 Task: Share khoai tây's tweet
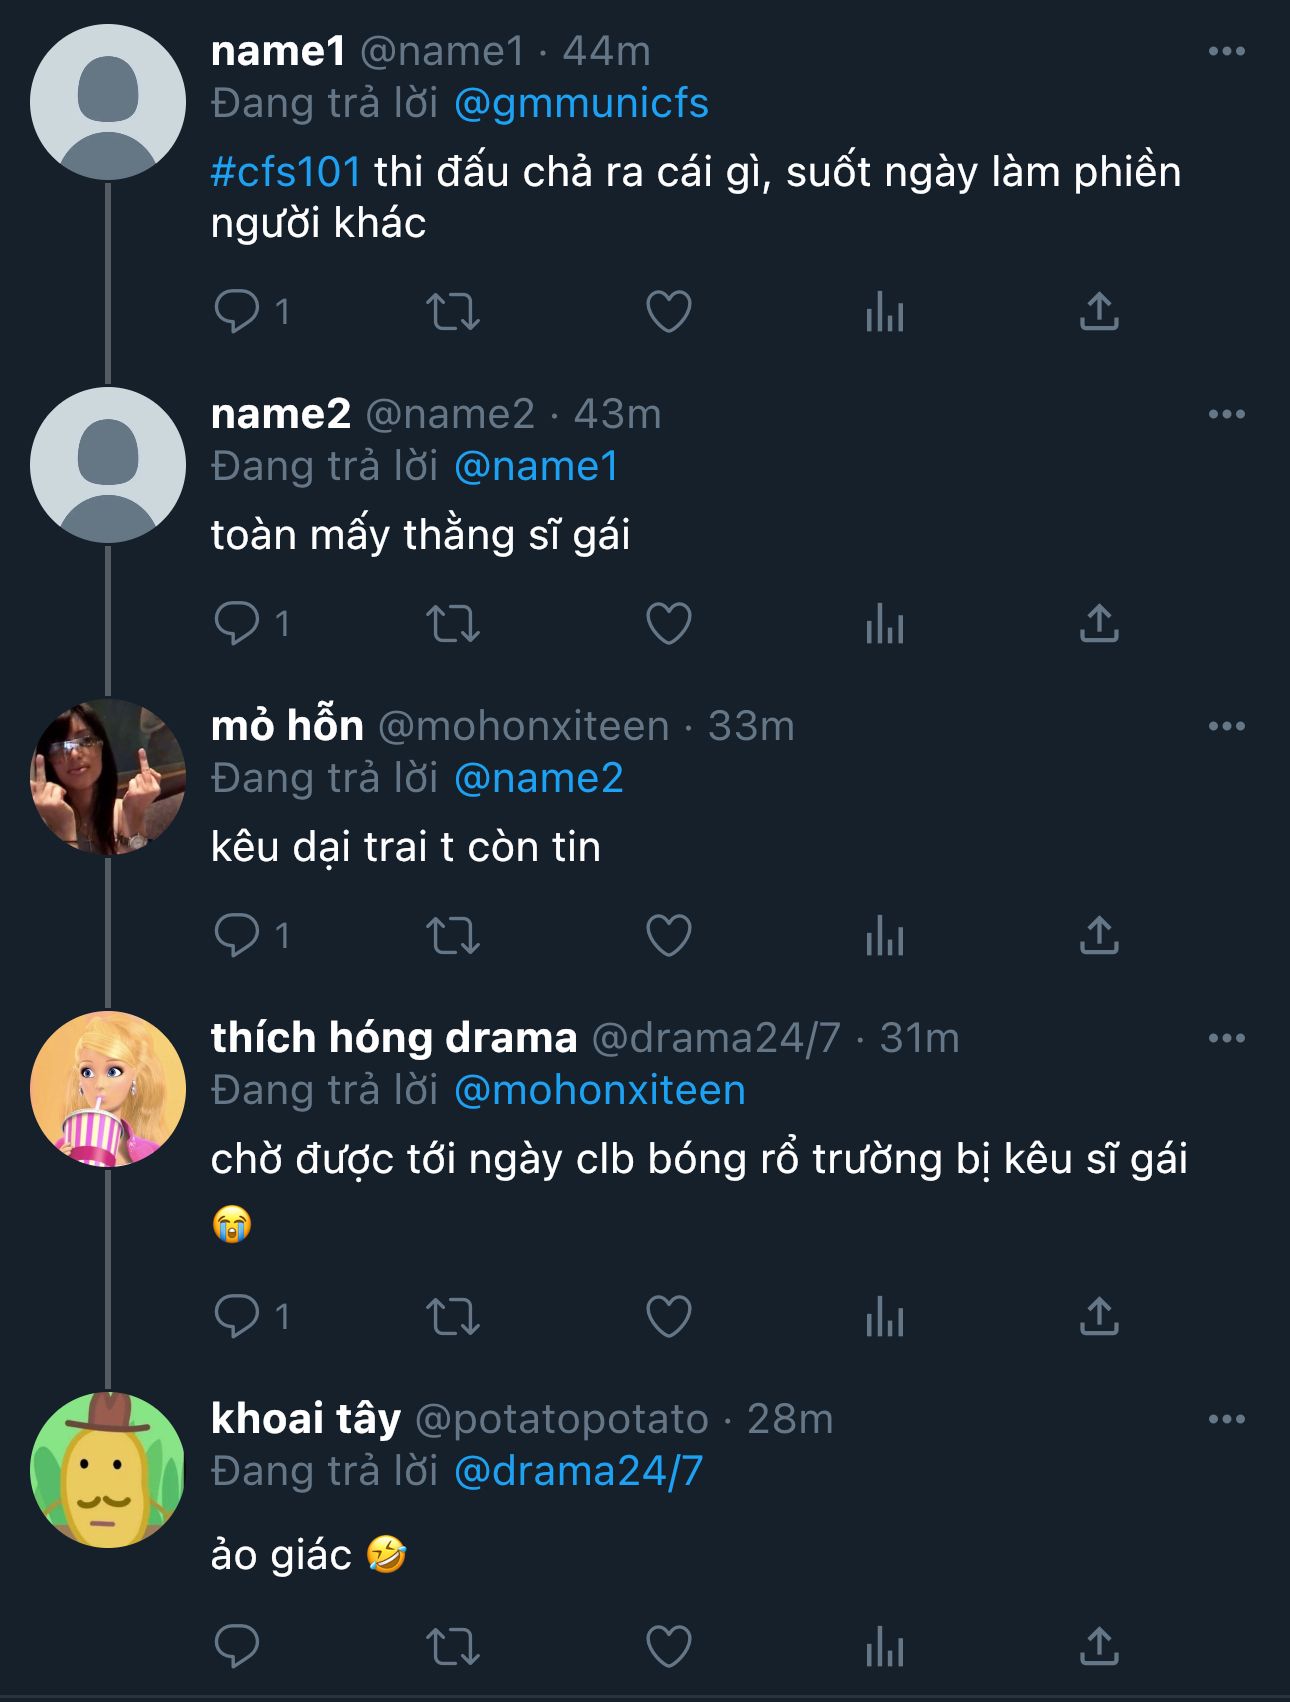(x=1099, y=1645)
